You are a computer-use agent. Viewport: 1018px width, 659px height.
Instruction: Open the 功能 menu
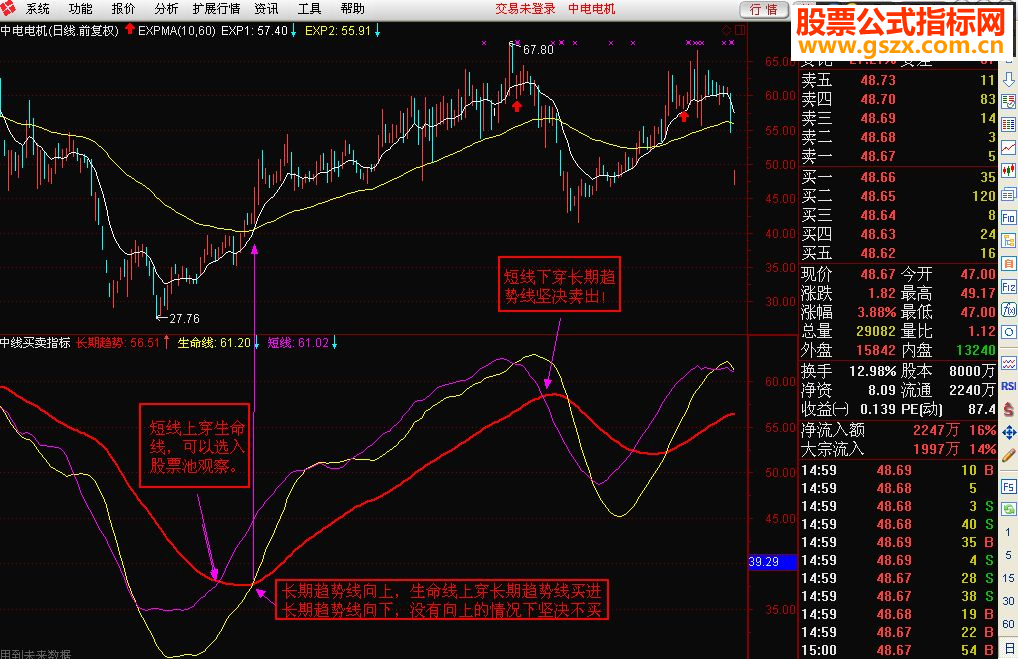click(x=81, y=8)
